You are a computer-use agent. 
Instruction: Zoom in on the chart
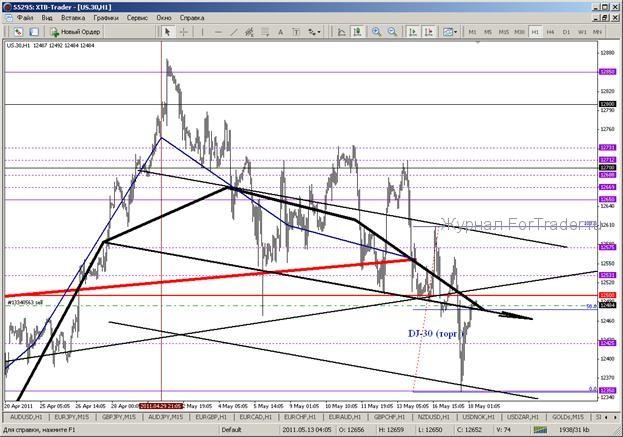click(x=376, y=32)
